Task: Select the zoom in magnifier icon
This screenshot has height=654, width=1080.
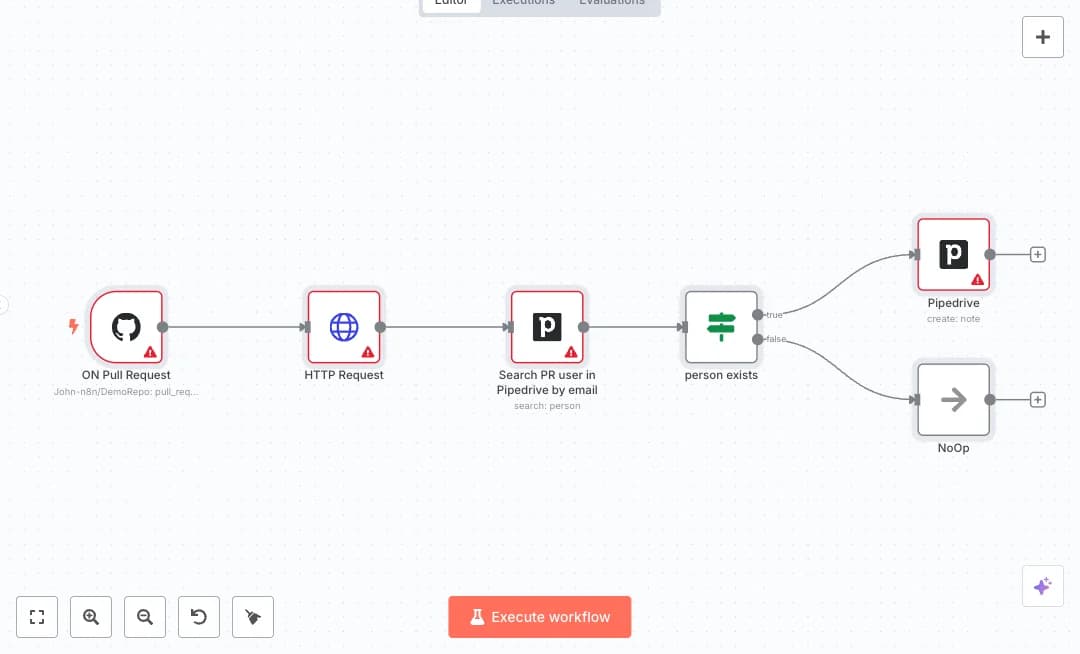Action: (91, 617)
